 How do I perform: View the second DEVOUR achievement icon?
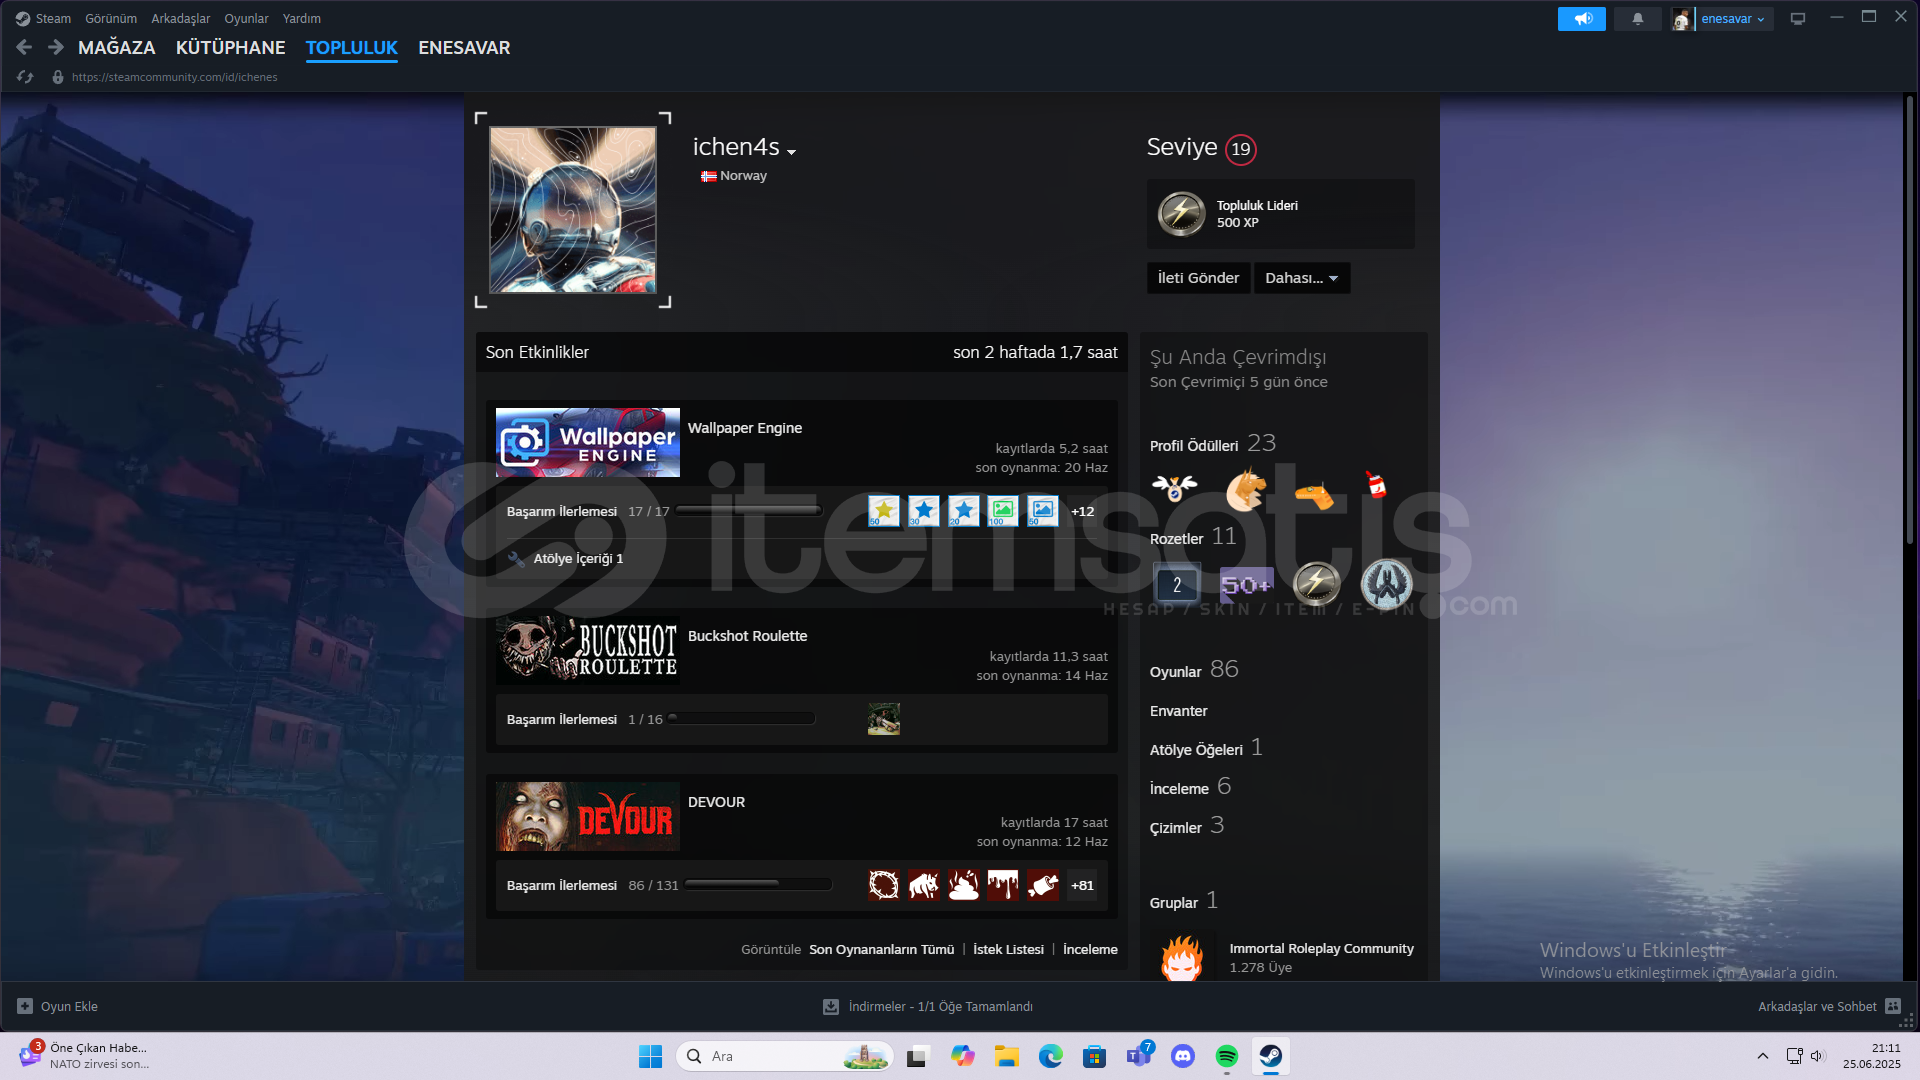coord(923,885)
